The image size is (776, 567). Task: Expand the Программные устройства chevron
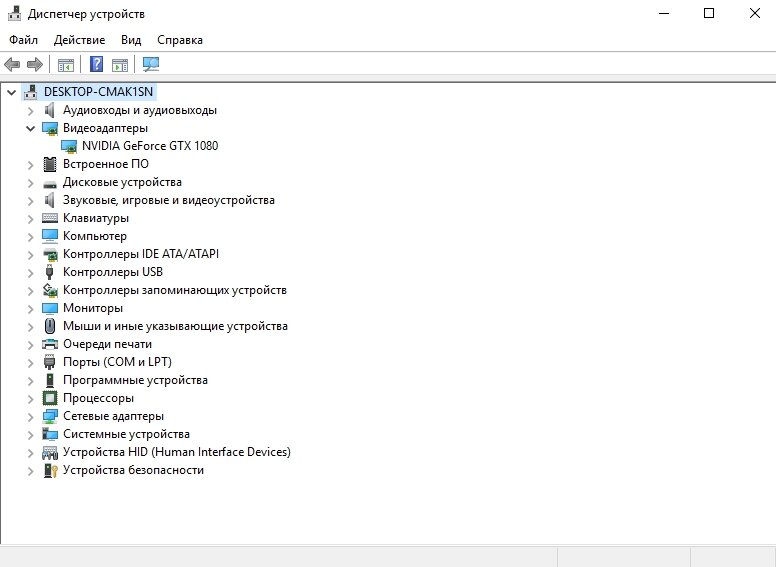point(31,381)
